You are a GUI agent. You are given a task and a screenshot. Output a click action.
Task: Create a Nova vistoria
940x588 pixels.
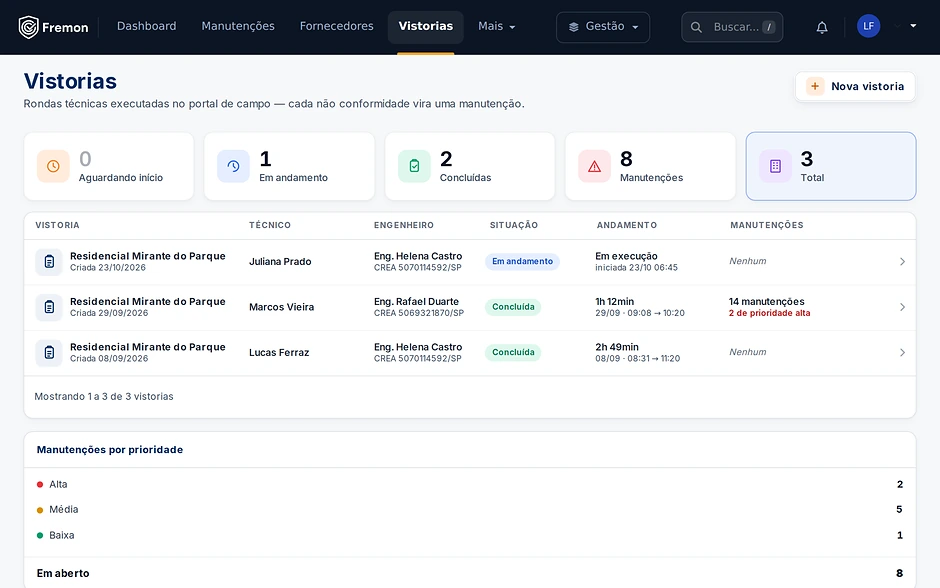tap(855, 86)
